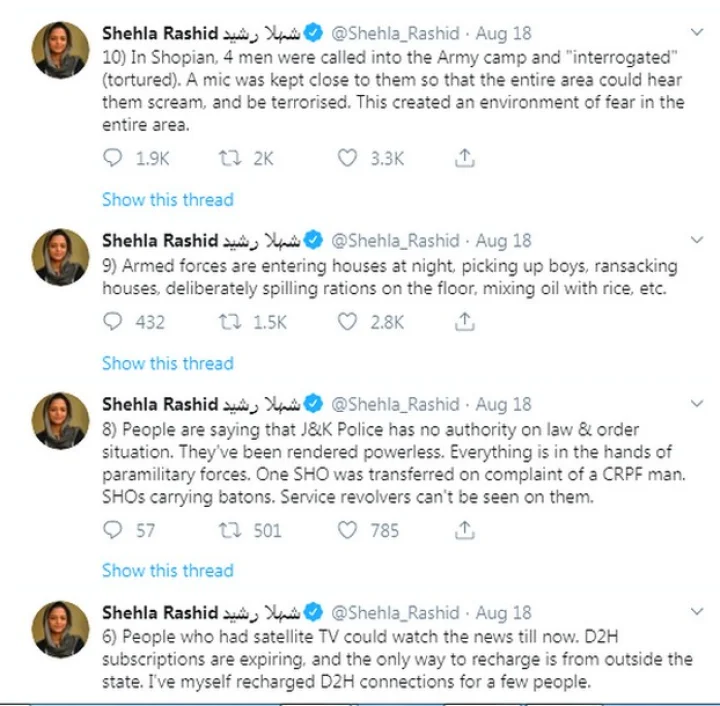Like the tweet with 2.8K likes
This screenshot has width=720, height=706.
tap(347, 322)
